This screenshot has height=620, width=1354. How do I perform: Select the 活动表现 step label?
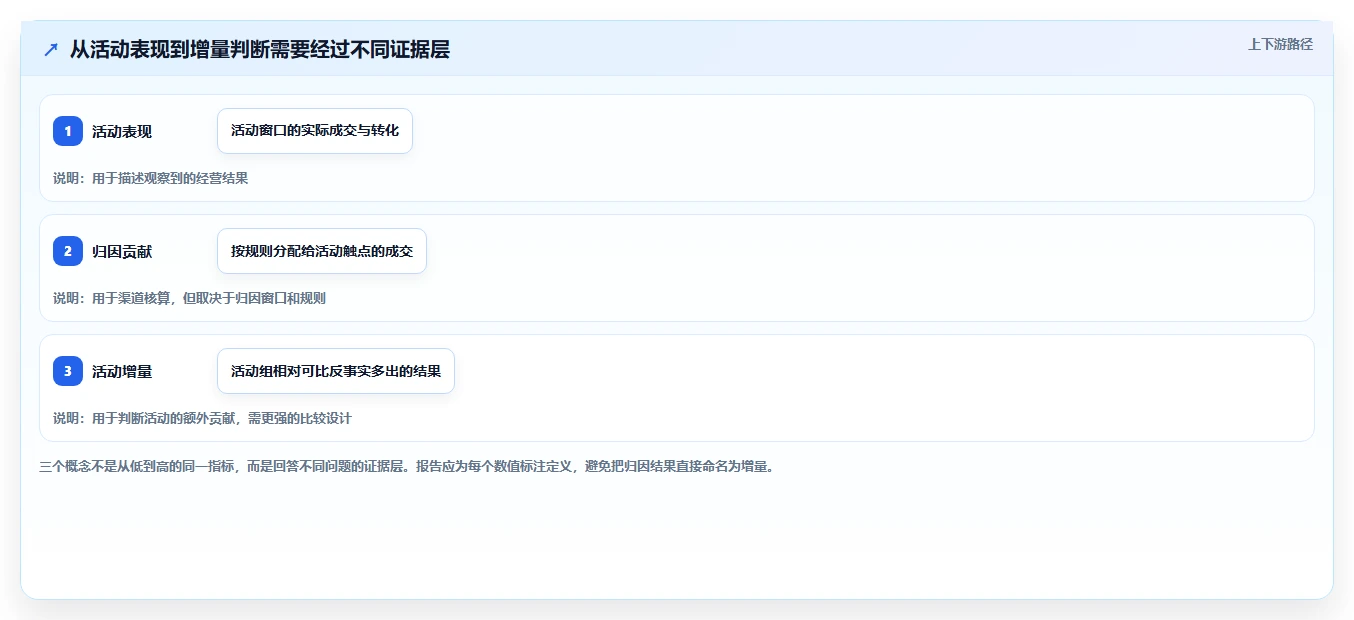point(122,132)
